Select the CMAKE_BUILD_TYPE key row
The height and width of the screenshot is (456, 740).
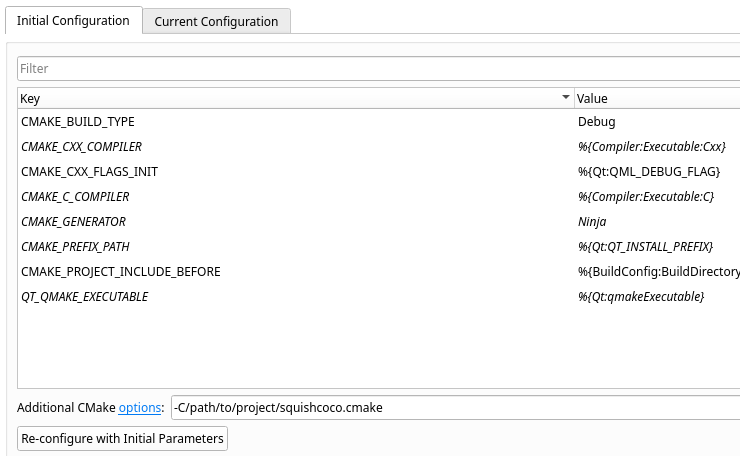(77, 122)
